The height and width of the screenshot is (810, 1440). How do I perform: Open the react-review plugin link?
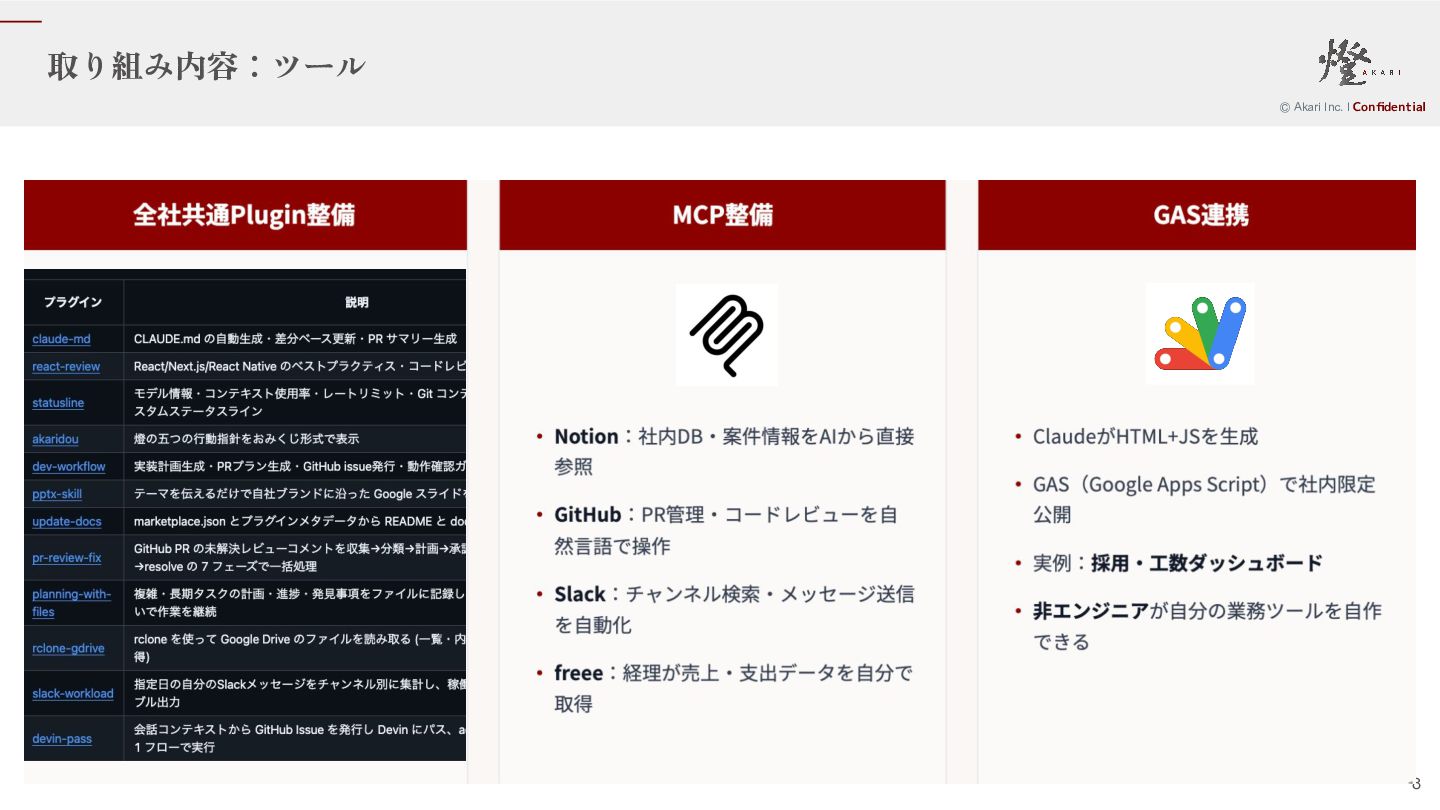[66, 367]
